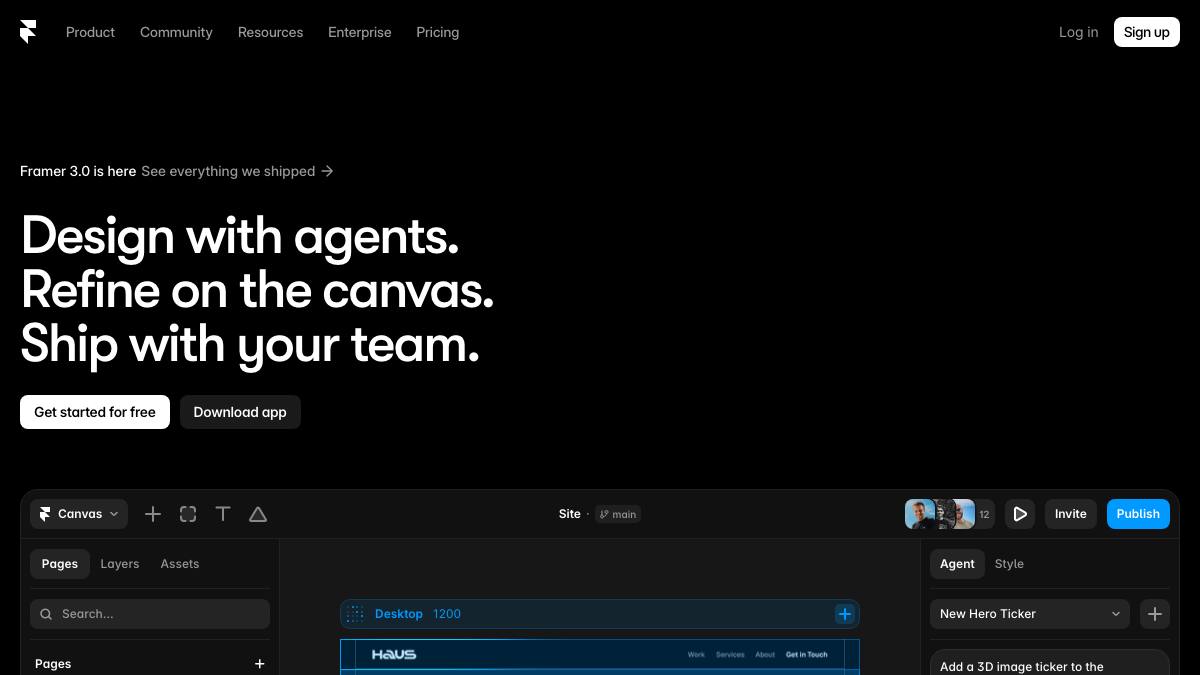Click the Download app button

coord(240,412)
